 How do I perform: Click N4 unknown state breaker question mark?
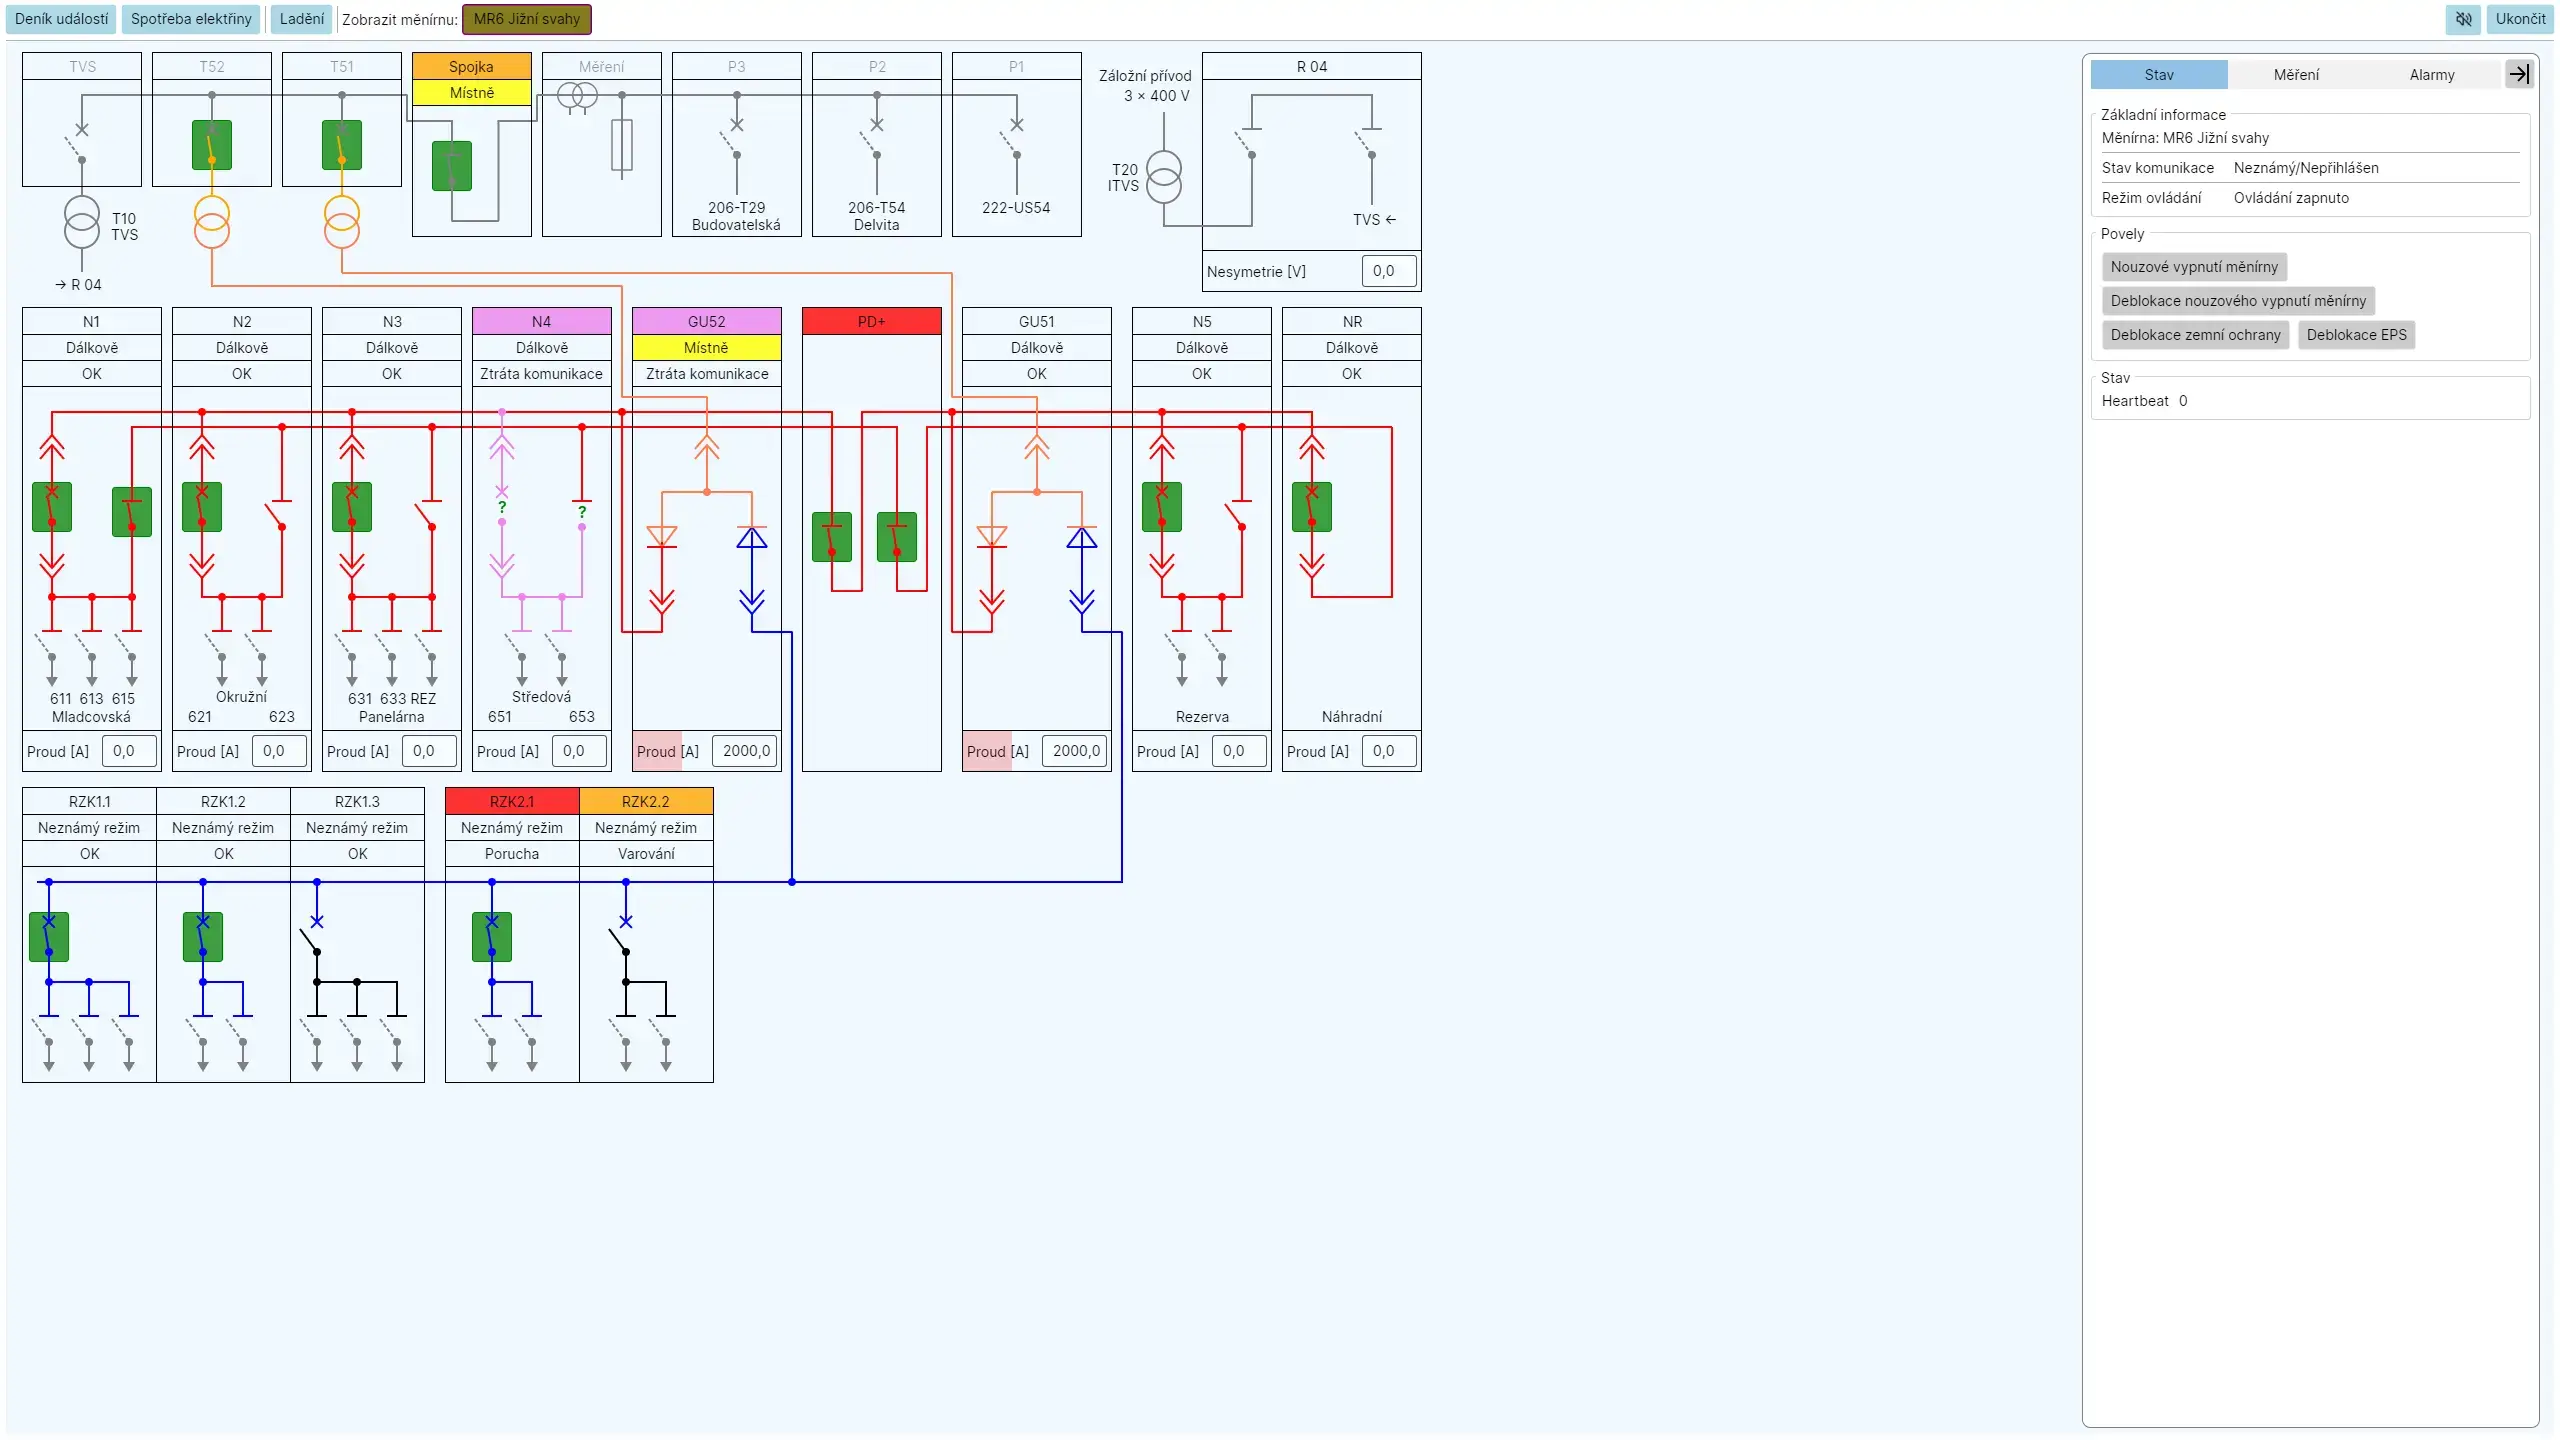(x=502, y=507)
